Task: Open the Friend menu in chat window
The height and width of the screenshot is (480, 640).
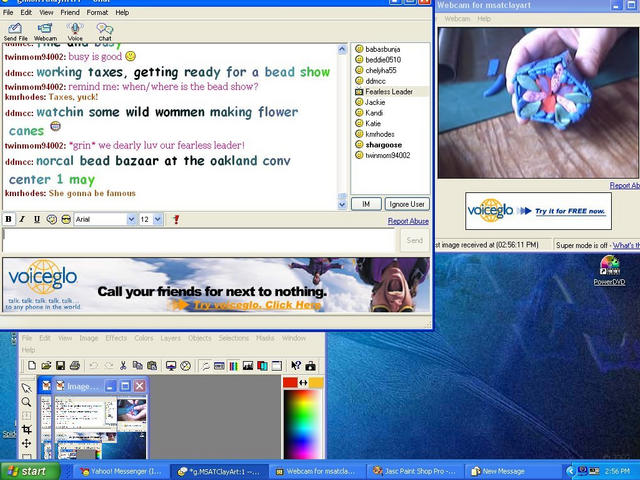Action: [70, 13]
